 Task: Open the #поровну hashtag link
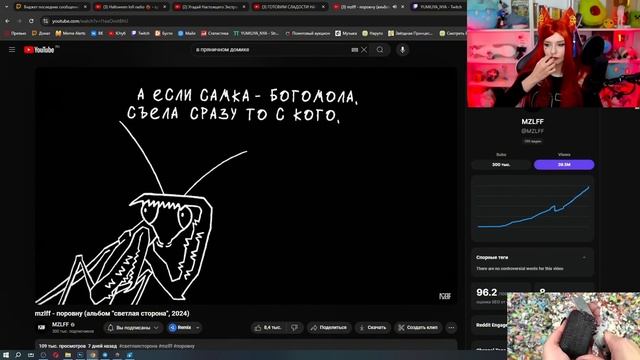coord(184,346)
